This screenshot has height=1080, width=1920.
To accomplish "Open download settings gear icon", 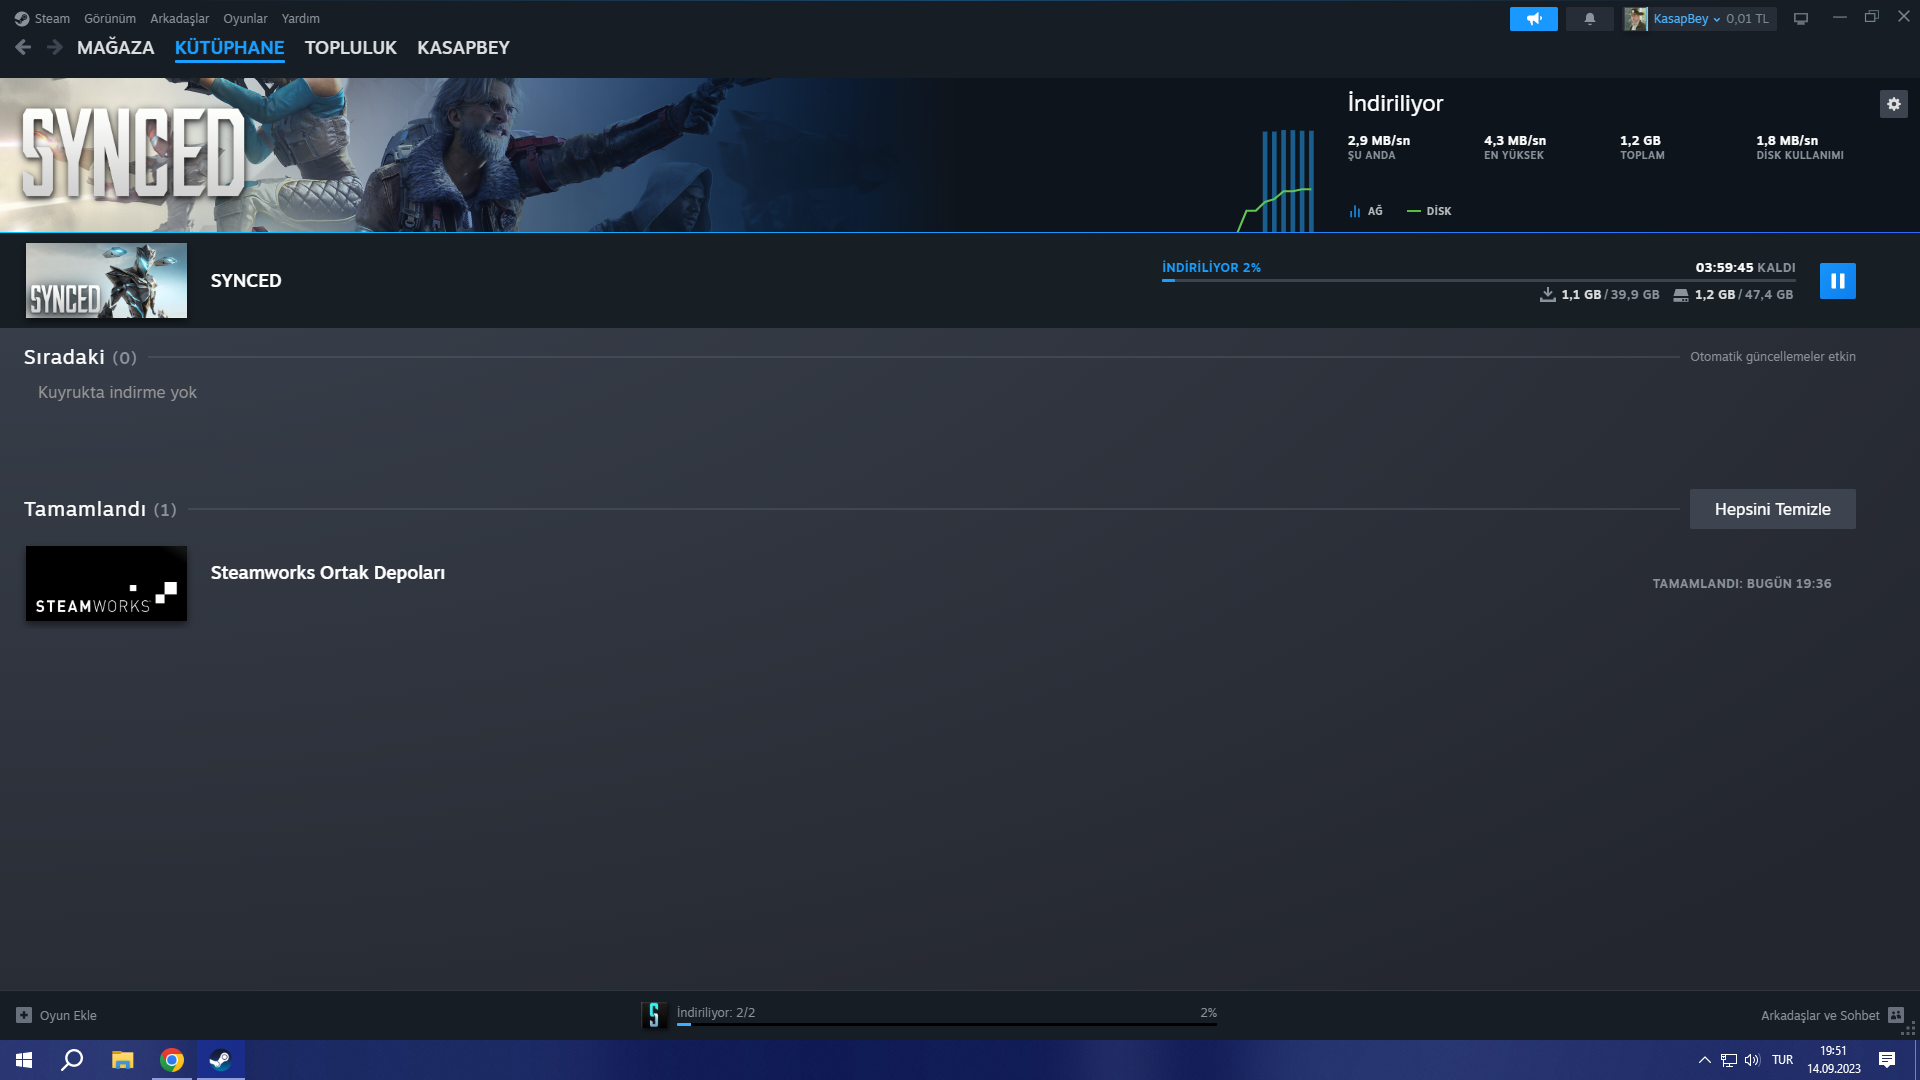I will pyautogui.click(x=1893, y=104).
